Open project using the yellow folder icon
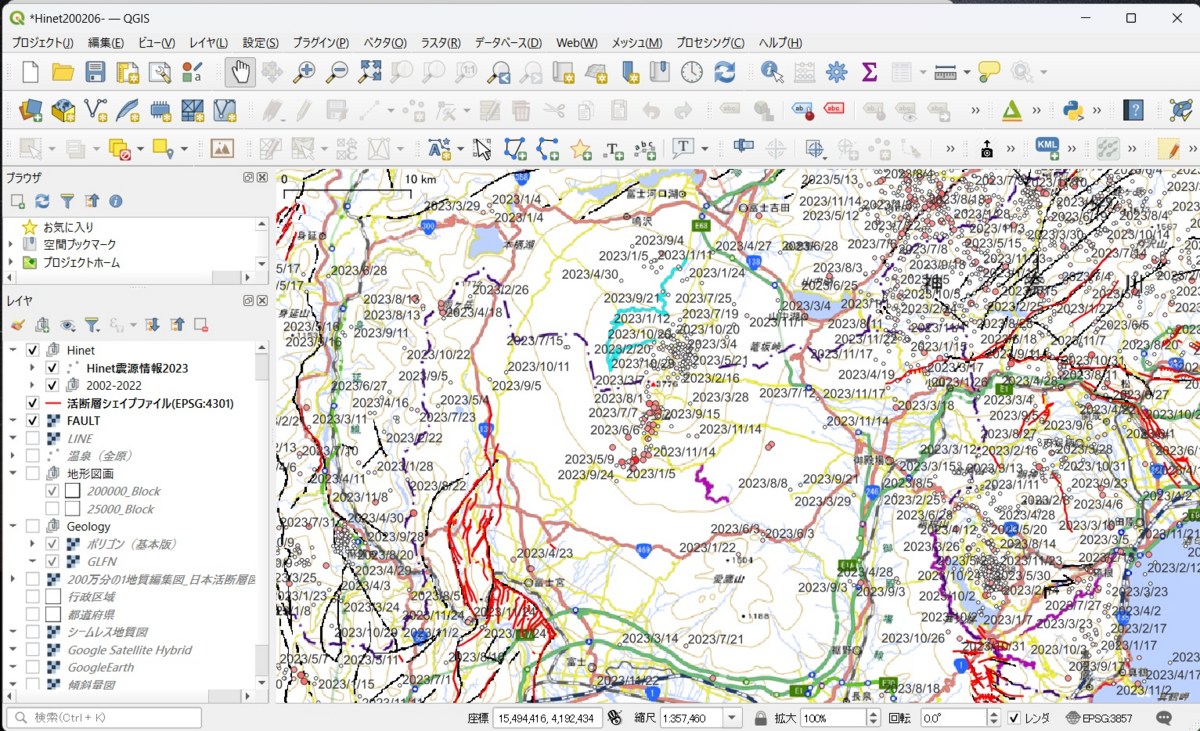Image resolution: width=1200 pixels, height=731 pixels. tap(63, 72)
